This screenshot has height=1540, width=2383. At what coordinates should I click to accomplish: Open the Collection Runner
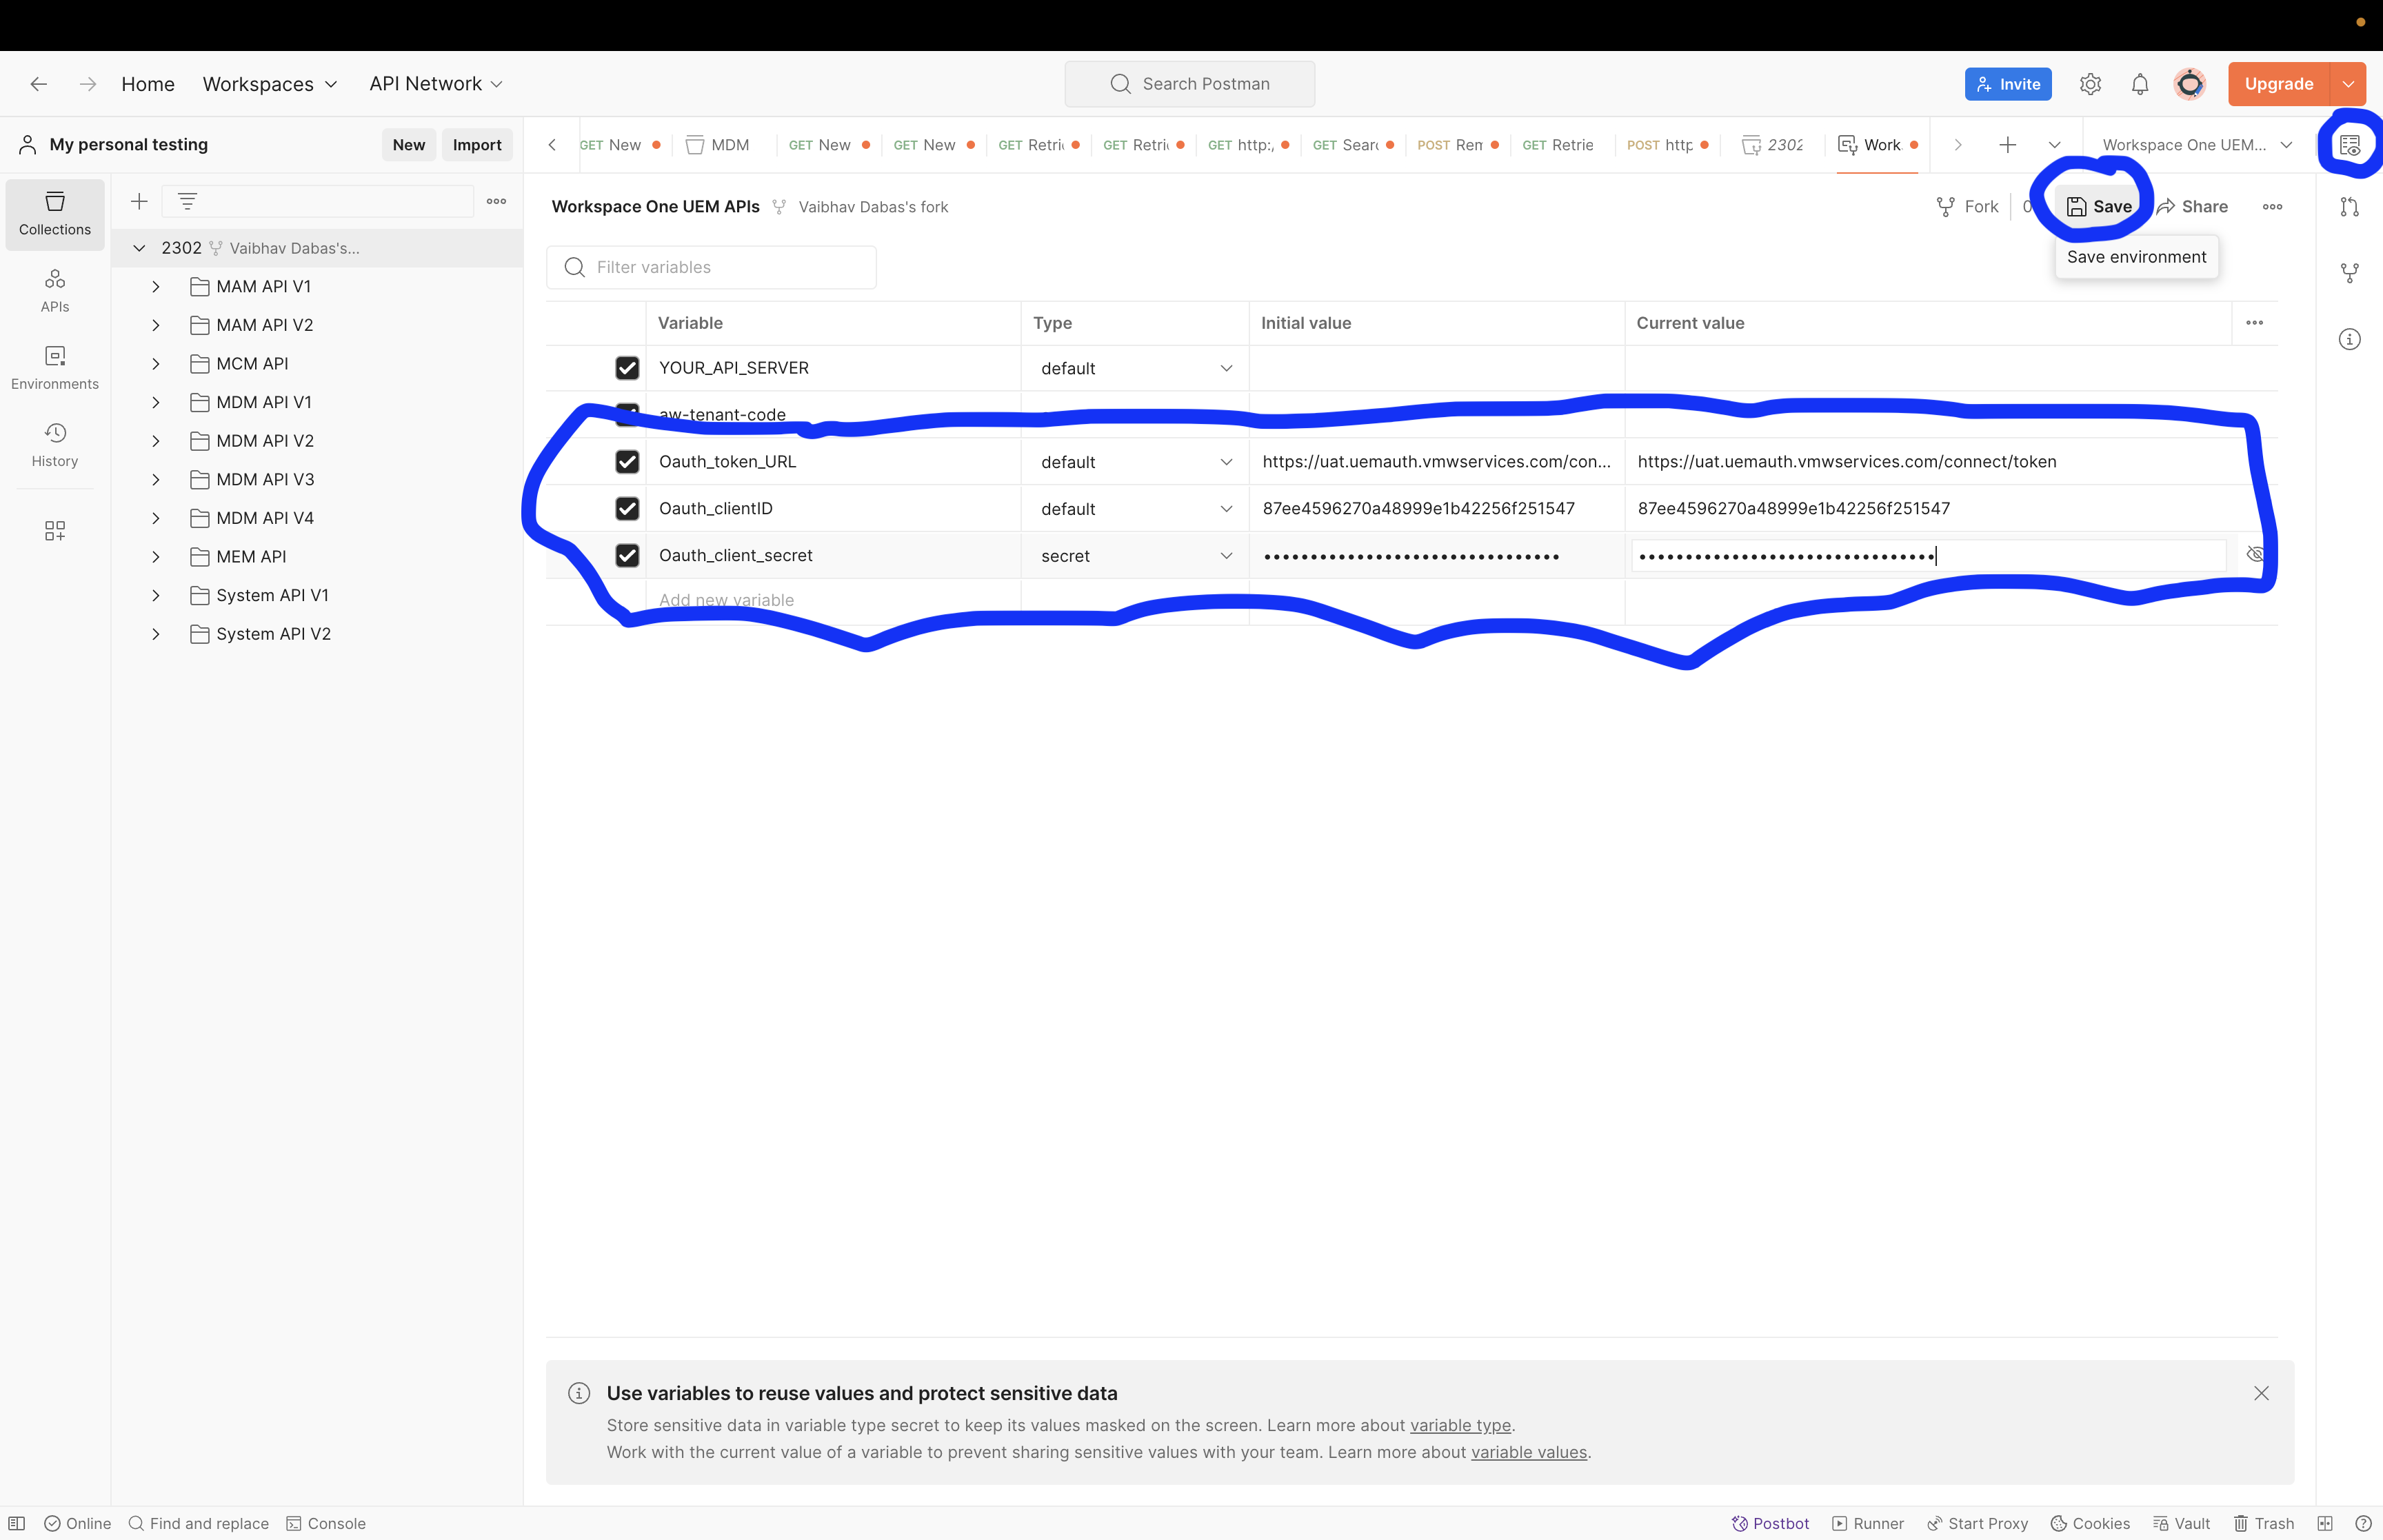[1869, 1523]
